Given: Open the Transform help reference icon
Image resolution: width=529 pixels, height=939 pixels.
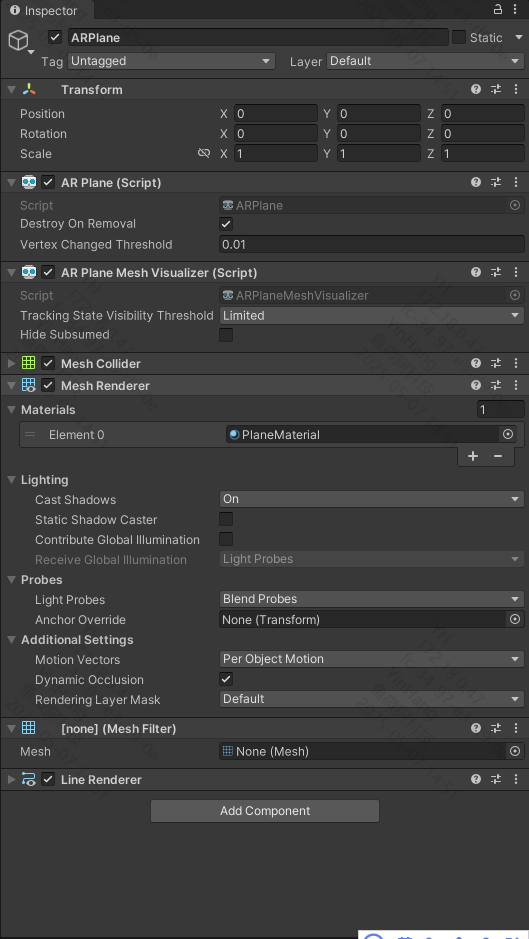Looking at the screenshot, I should tap(476, 89).
